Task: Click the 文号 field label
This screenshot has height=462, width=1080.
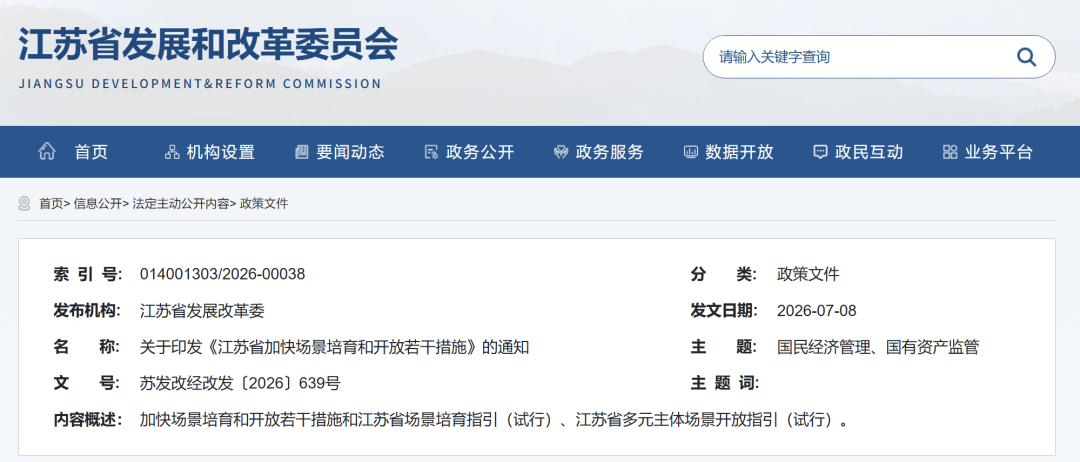Action: point(87,384)
